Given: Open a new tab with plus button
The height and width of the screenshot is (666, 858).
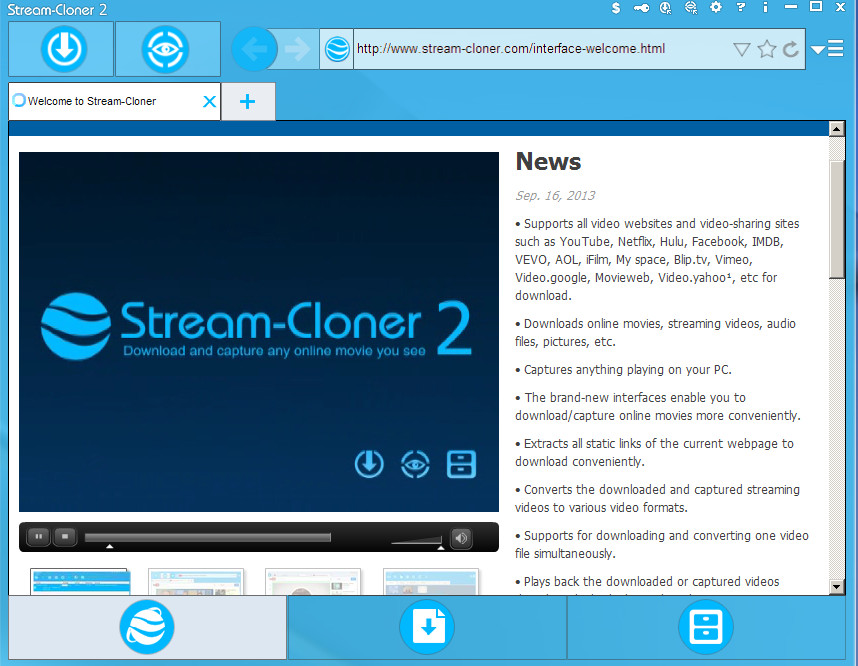Looking at the screenshot, I should 247,101.
